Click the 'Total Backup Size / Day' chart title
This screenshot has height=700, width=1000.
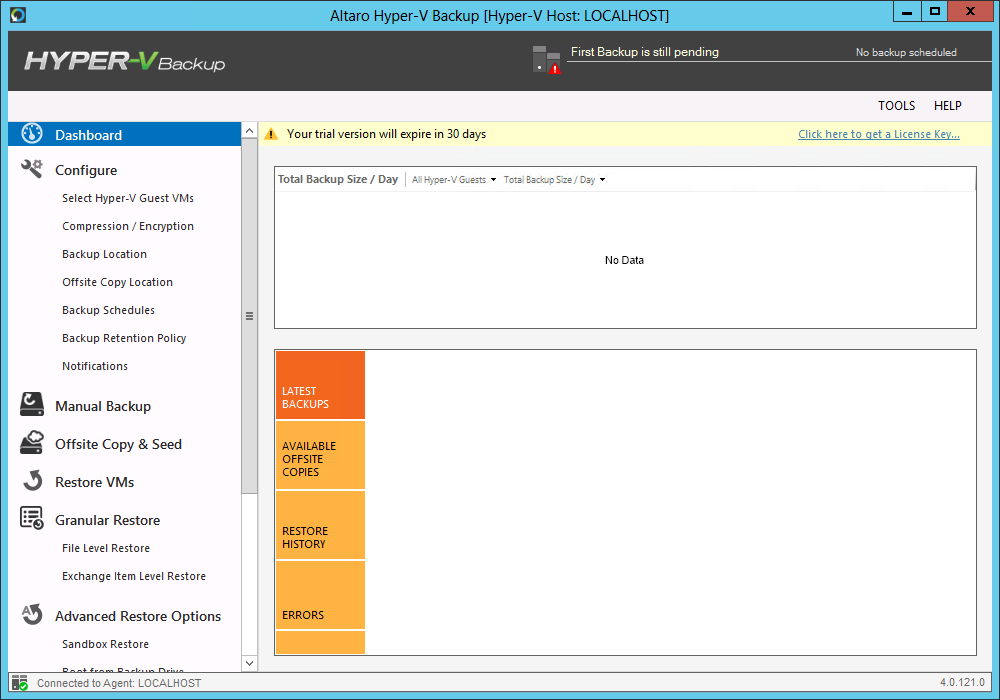(x=337, y=179)
